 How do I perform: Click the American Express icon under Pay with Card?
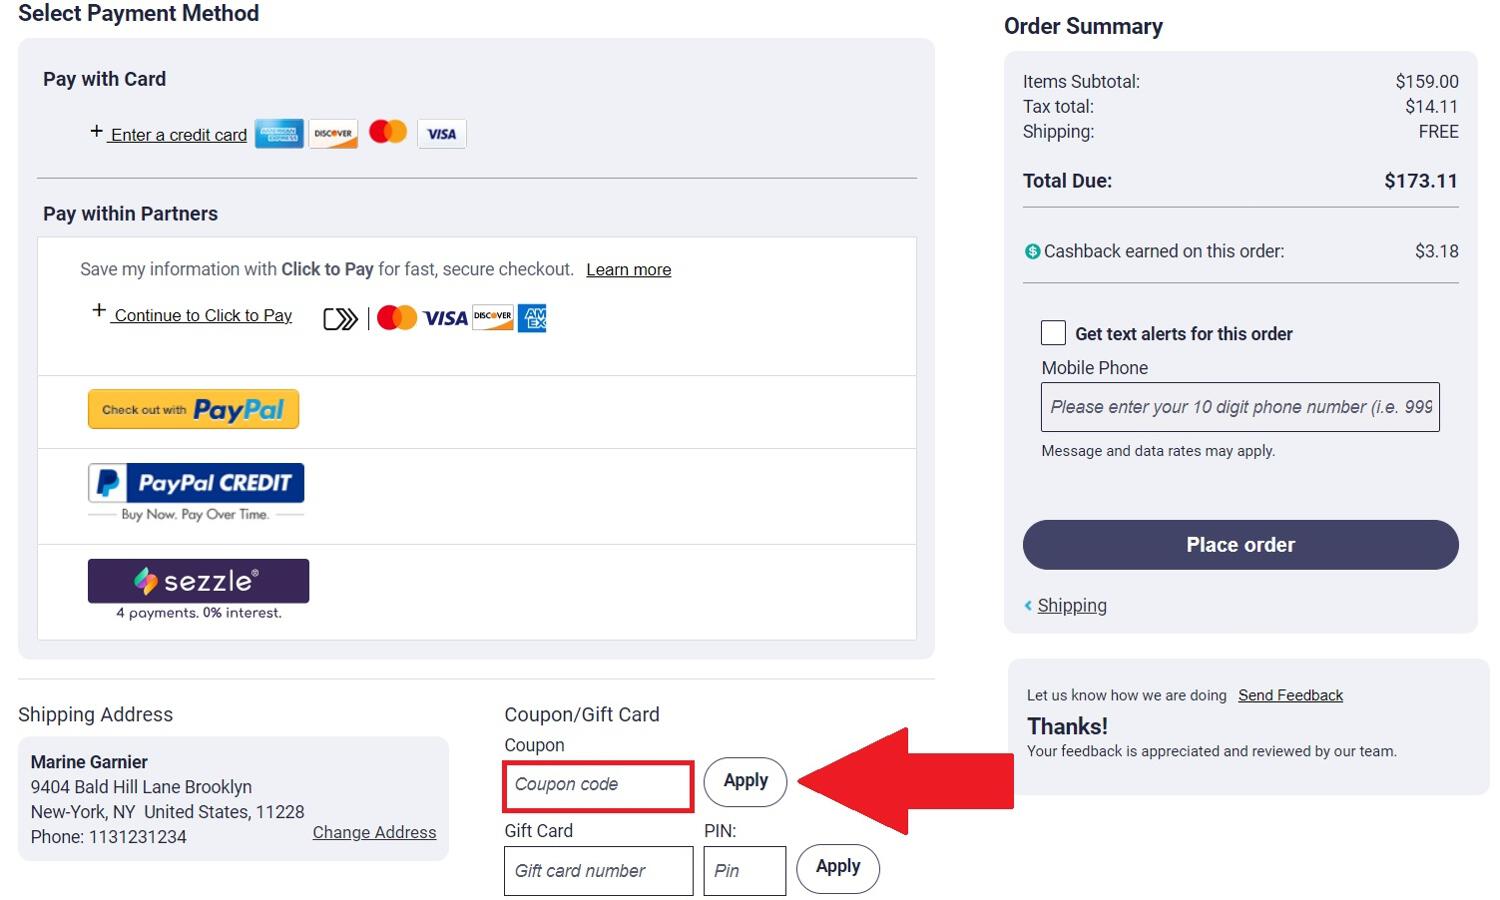279,134
